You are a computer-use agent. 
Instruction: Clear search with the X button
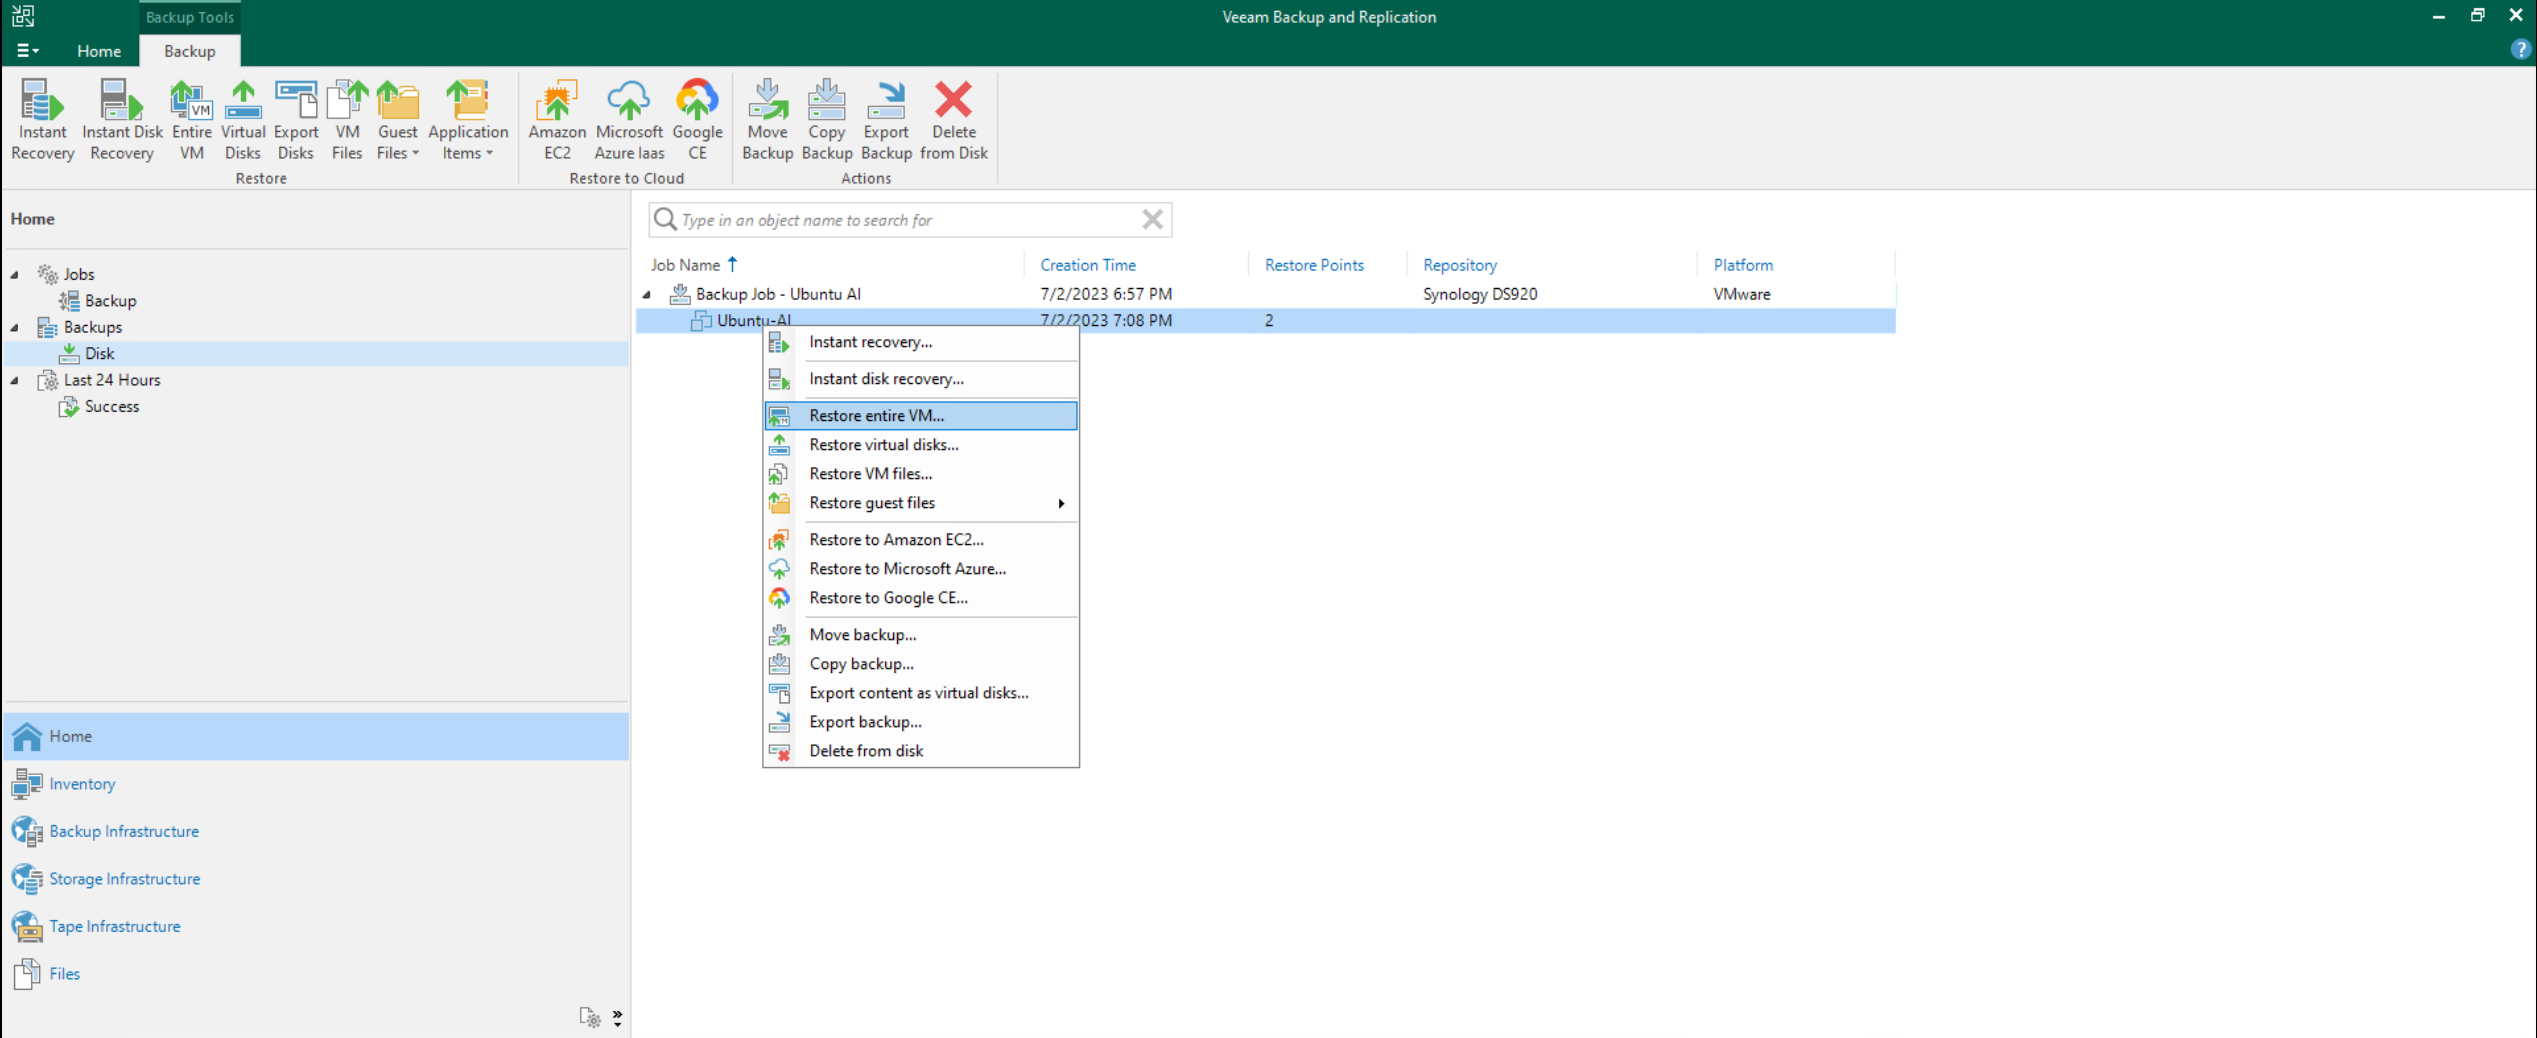(1152, 219)
